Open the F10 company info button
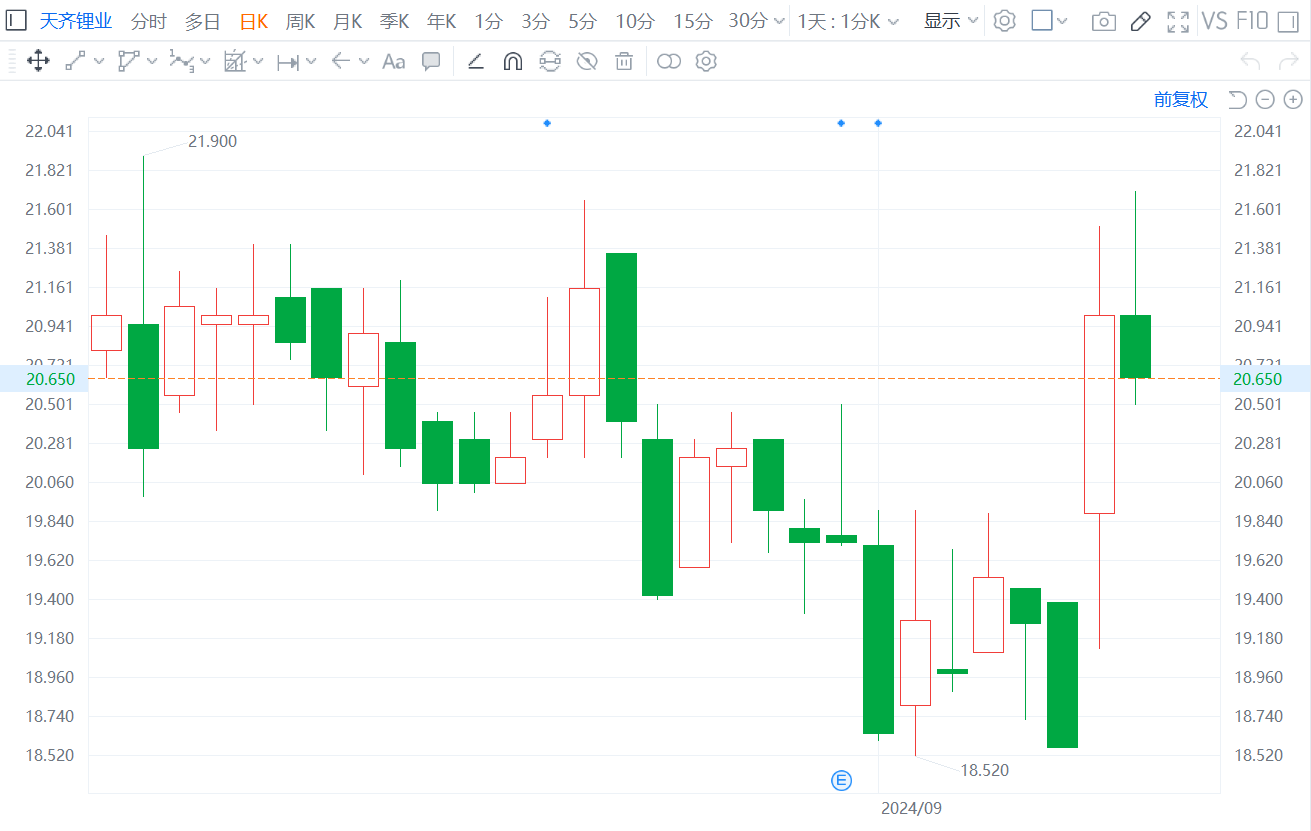The width and height of the screenshot is (1311, 831). click(x=1252, y=21)
